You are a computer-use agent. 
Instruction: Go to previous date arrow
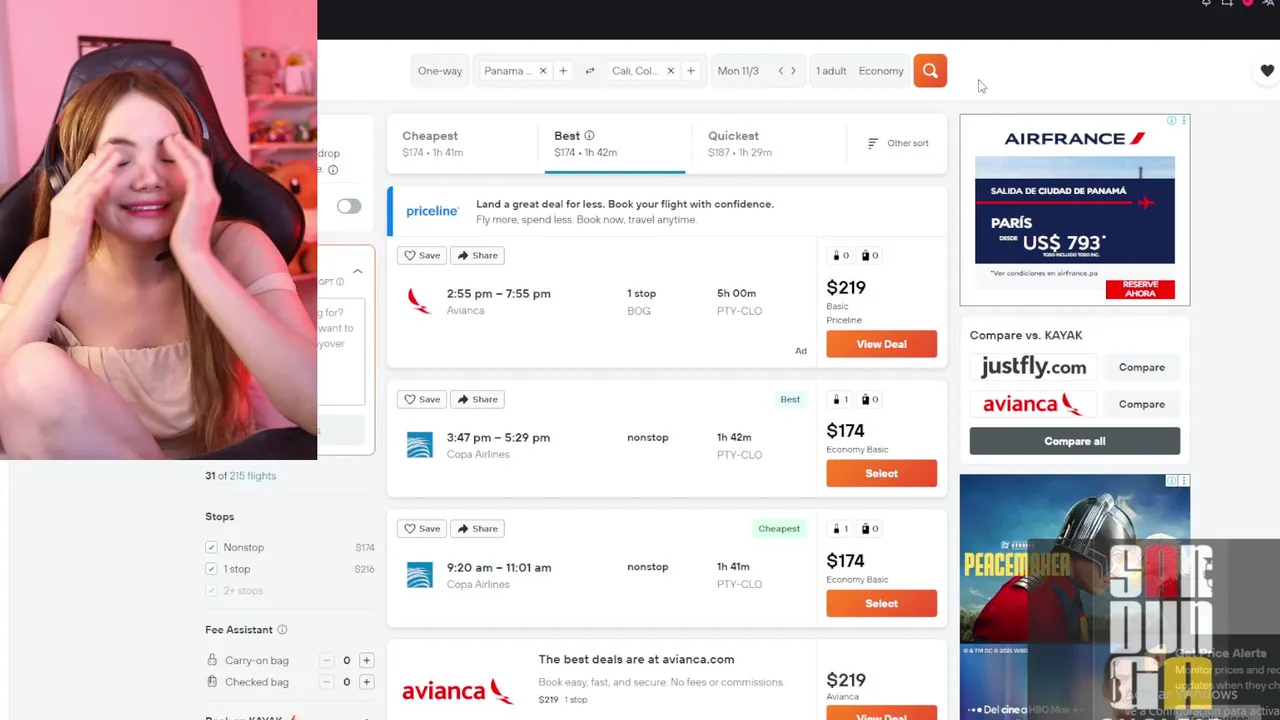[x=781, y=71]
